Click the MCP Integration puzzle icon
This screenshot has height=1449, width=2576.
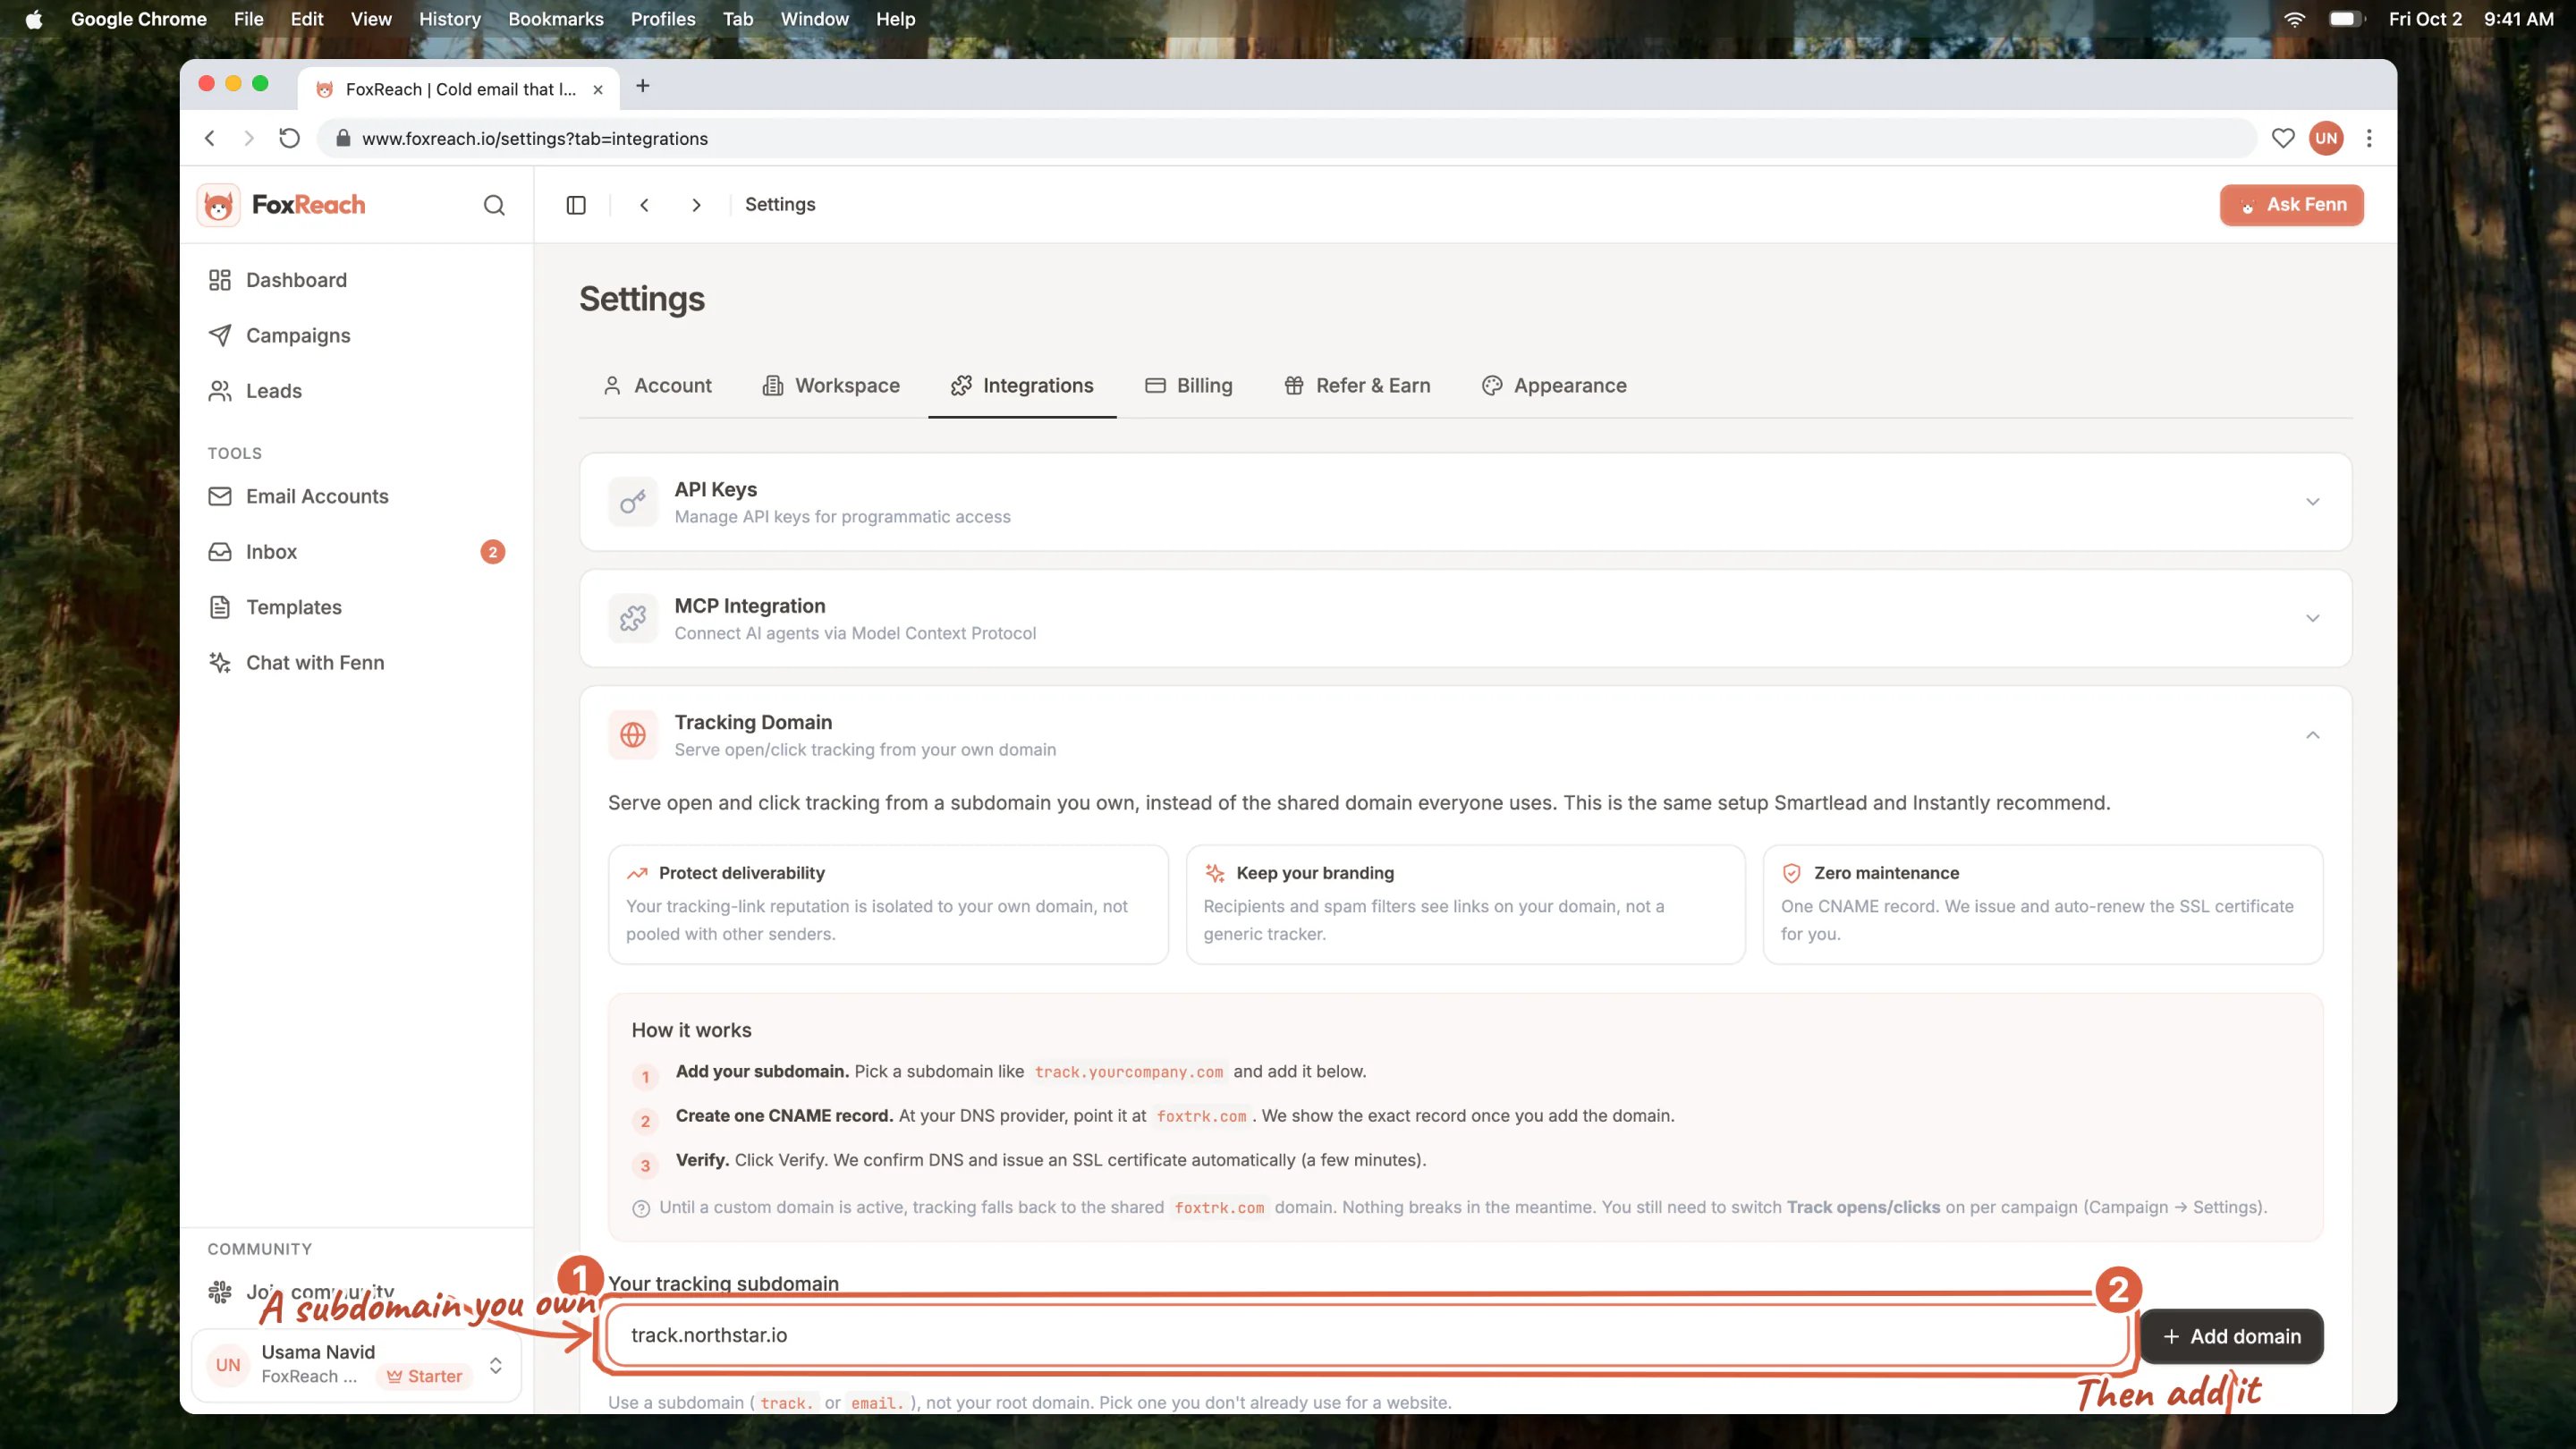click(633, 618)
